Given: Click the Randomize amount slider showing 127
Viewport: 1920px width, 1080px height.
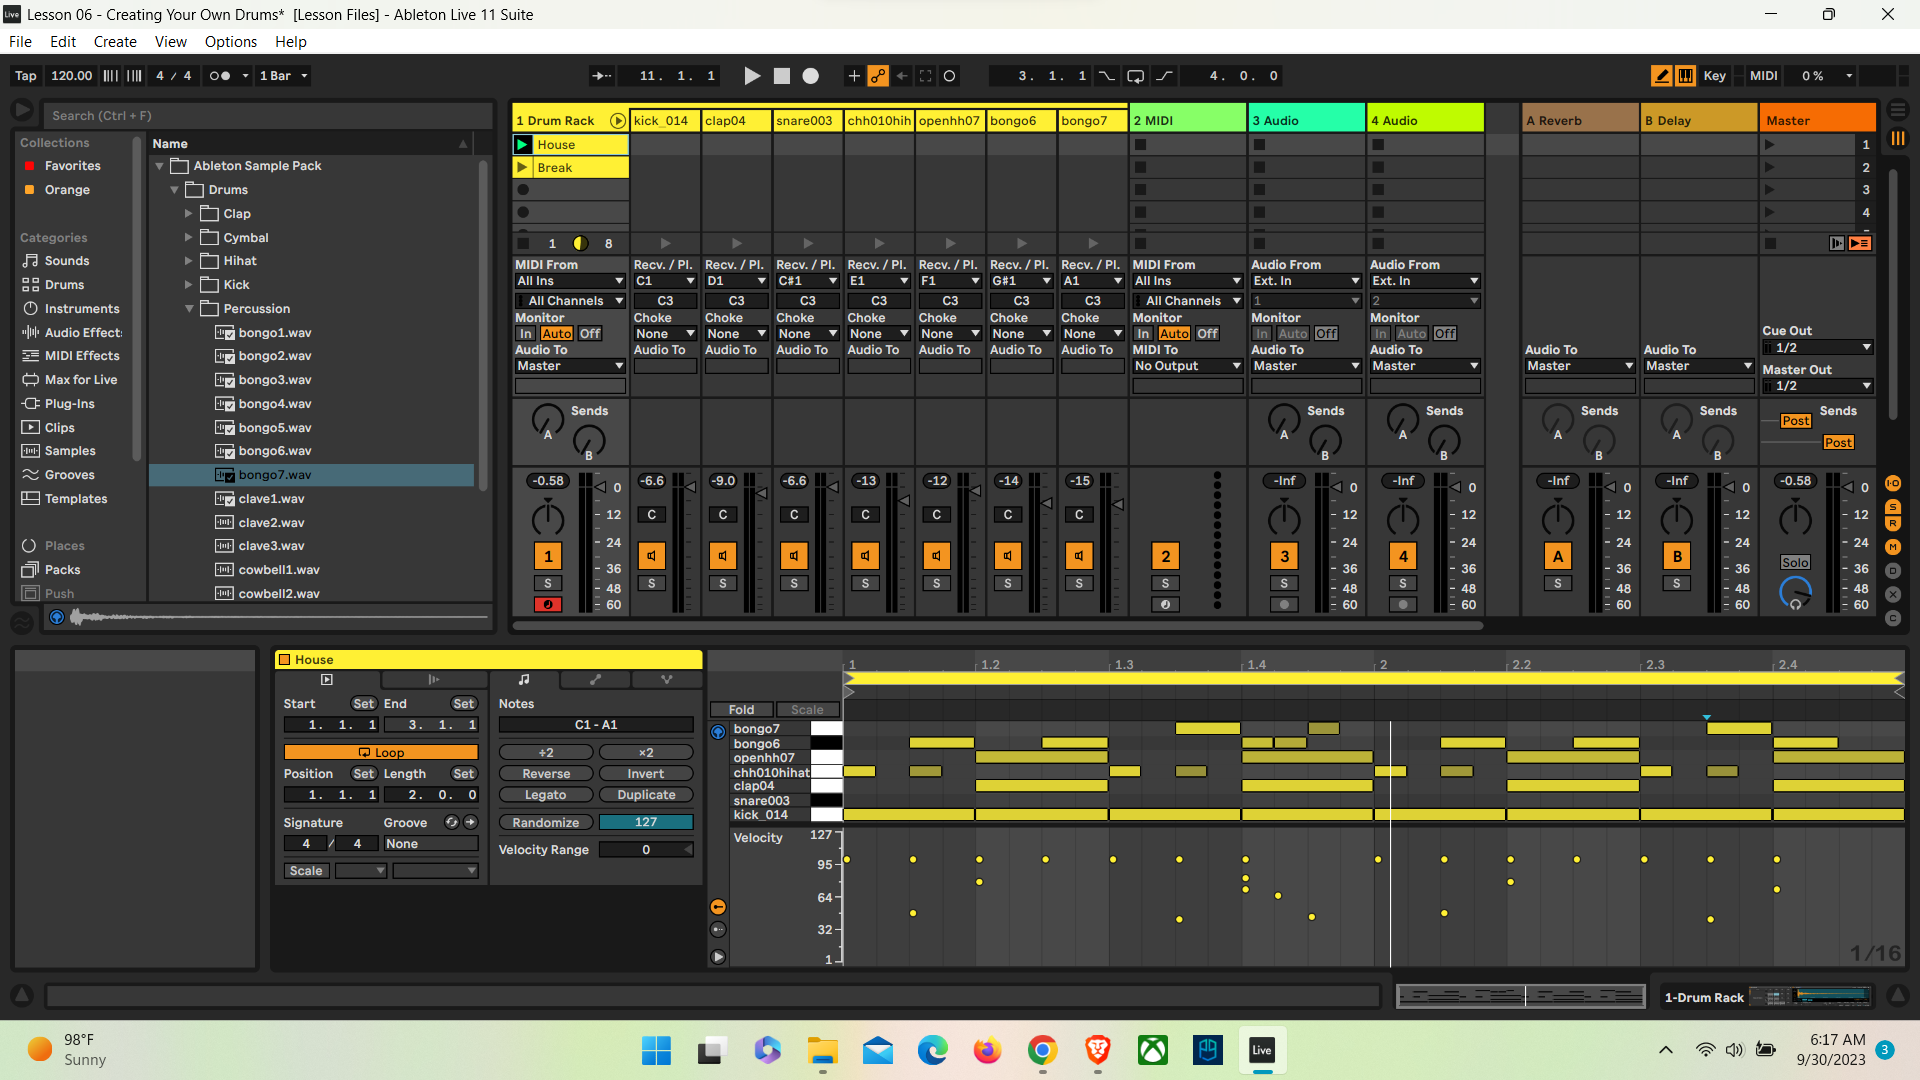Looking at the screenshot, I should [x=646, y=823].
